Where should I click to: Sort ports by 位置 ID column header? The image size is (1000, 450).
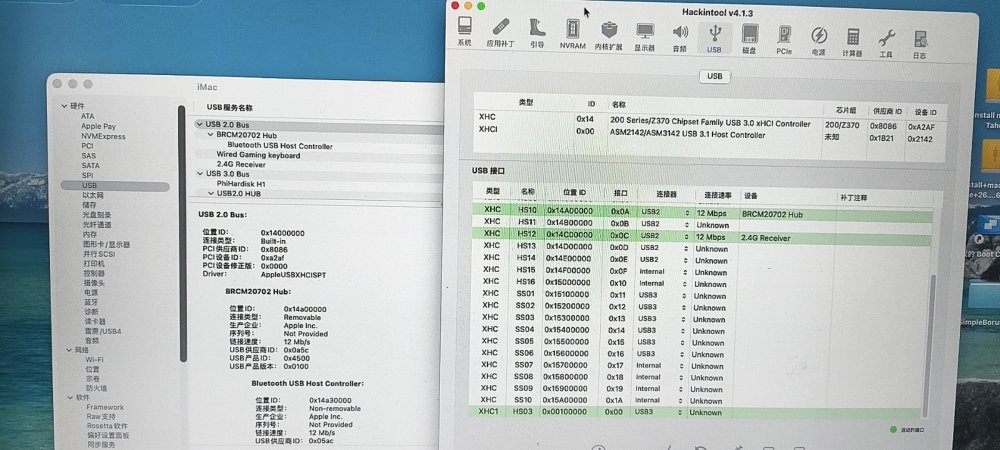574,191
